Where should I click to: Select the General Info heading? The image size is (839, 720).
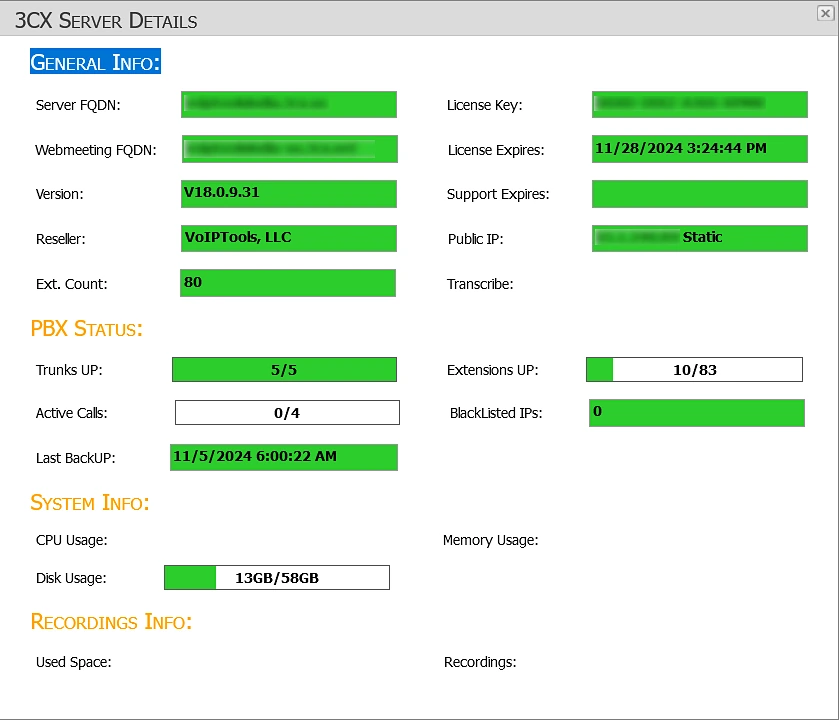pyautogui.click(x=95, y=62)
